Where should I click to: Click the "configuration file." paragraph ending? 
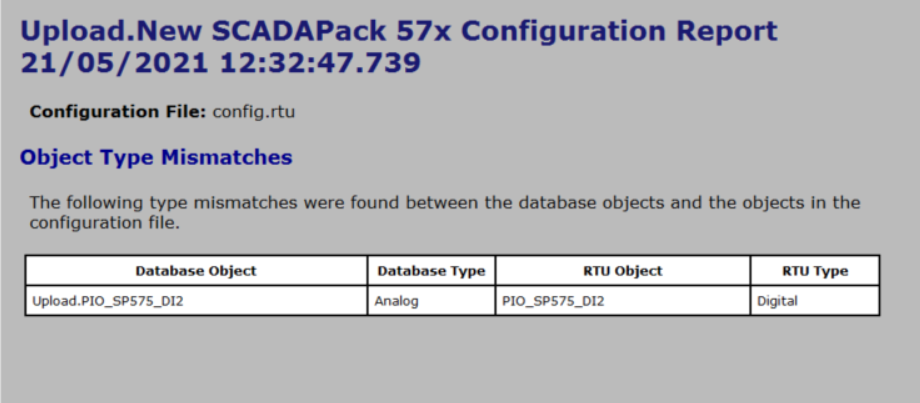click(x=104, y=222)
